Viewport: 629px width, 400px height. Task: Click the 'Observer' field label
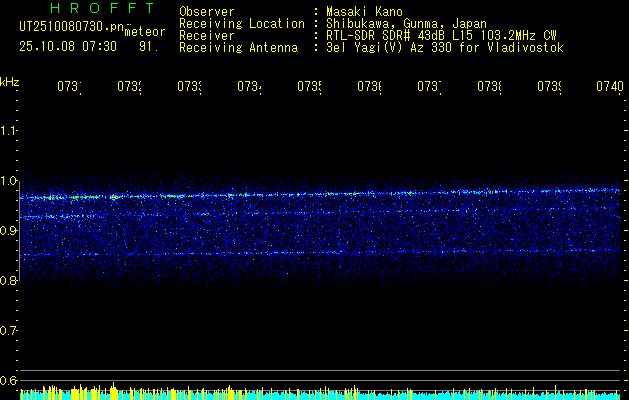206,11
